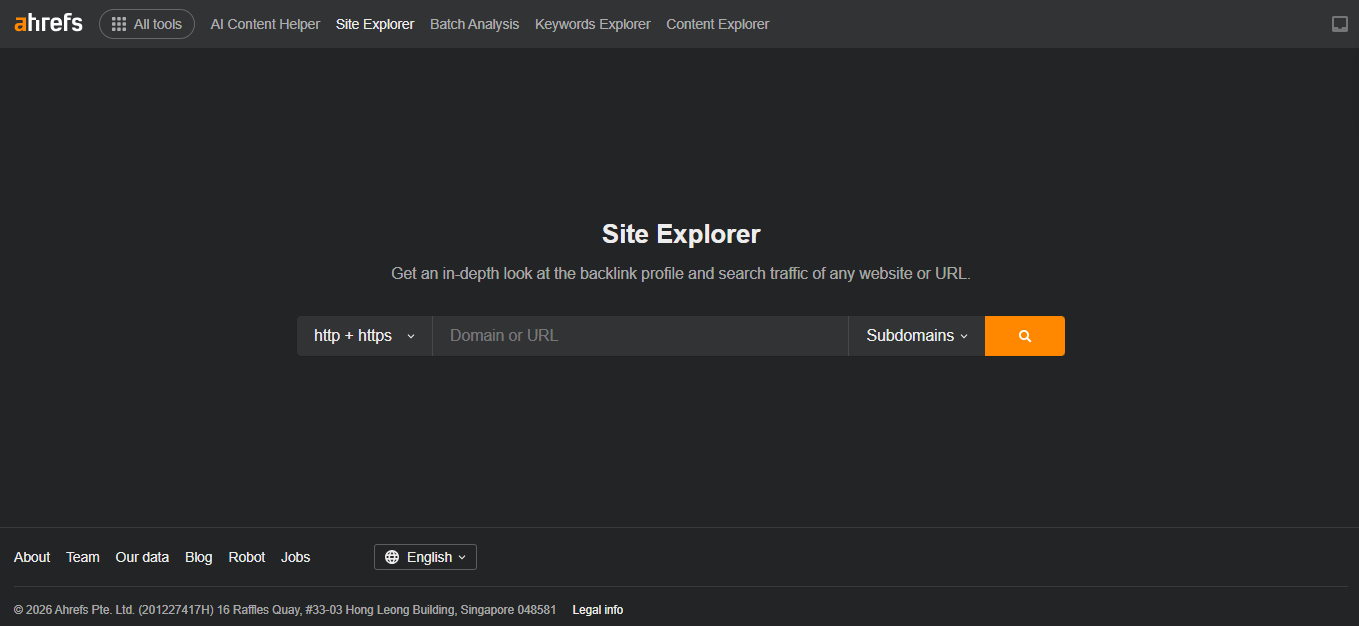The width and height of the screenshot is (1359, 626).
Task: Open the All tools grid menu
Action: point(147,24)
